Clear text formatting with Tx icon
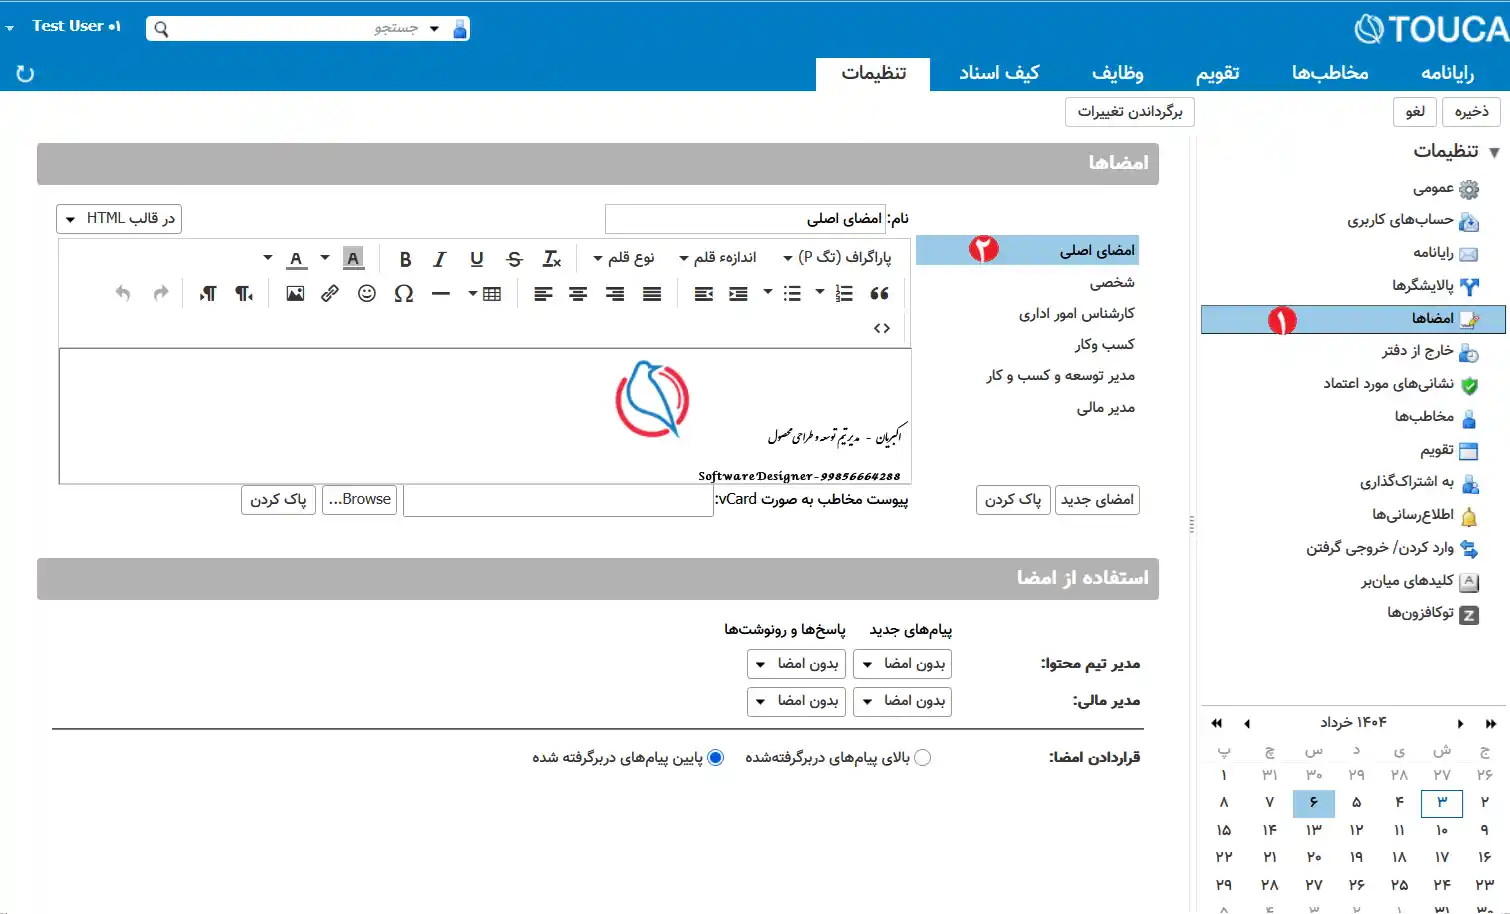This screenshot has height=914, width=1510. tap(551, 259)
